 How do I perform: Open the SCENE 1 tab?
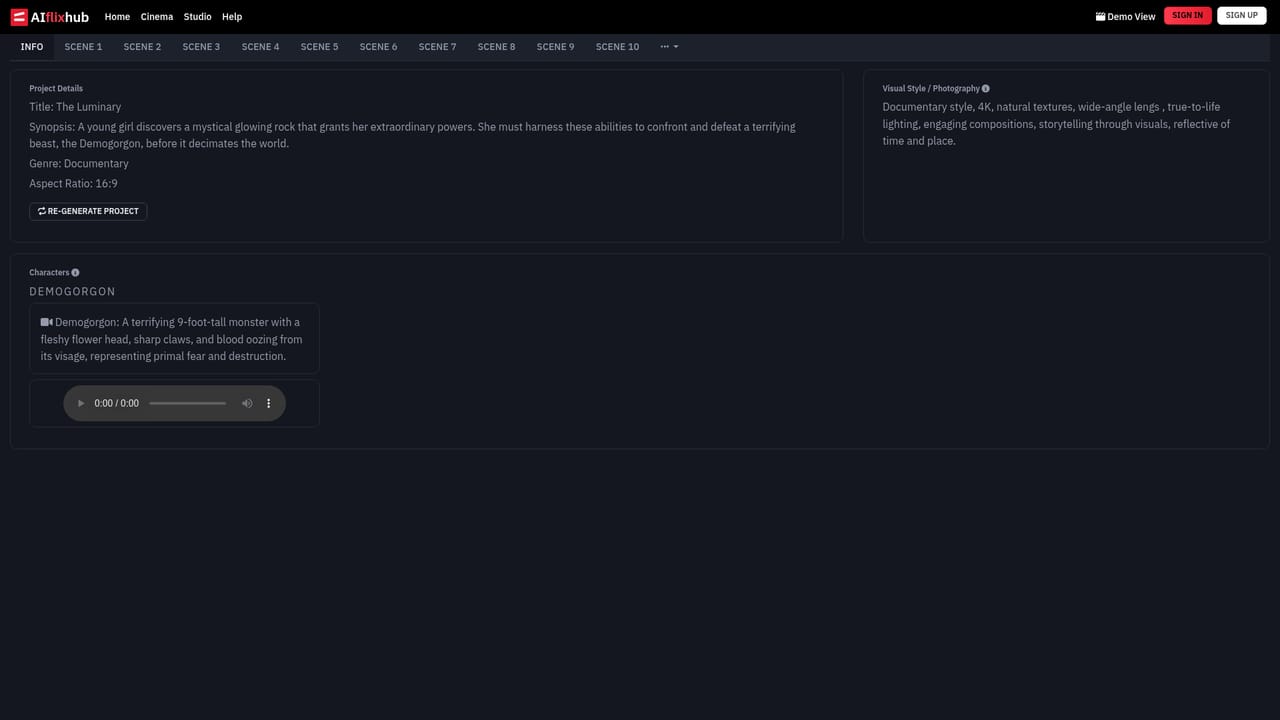(83, 47)
